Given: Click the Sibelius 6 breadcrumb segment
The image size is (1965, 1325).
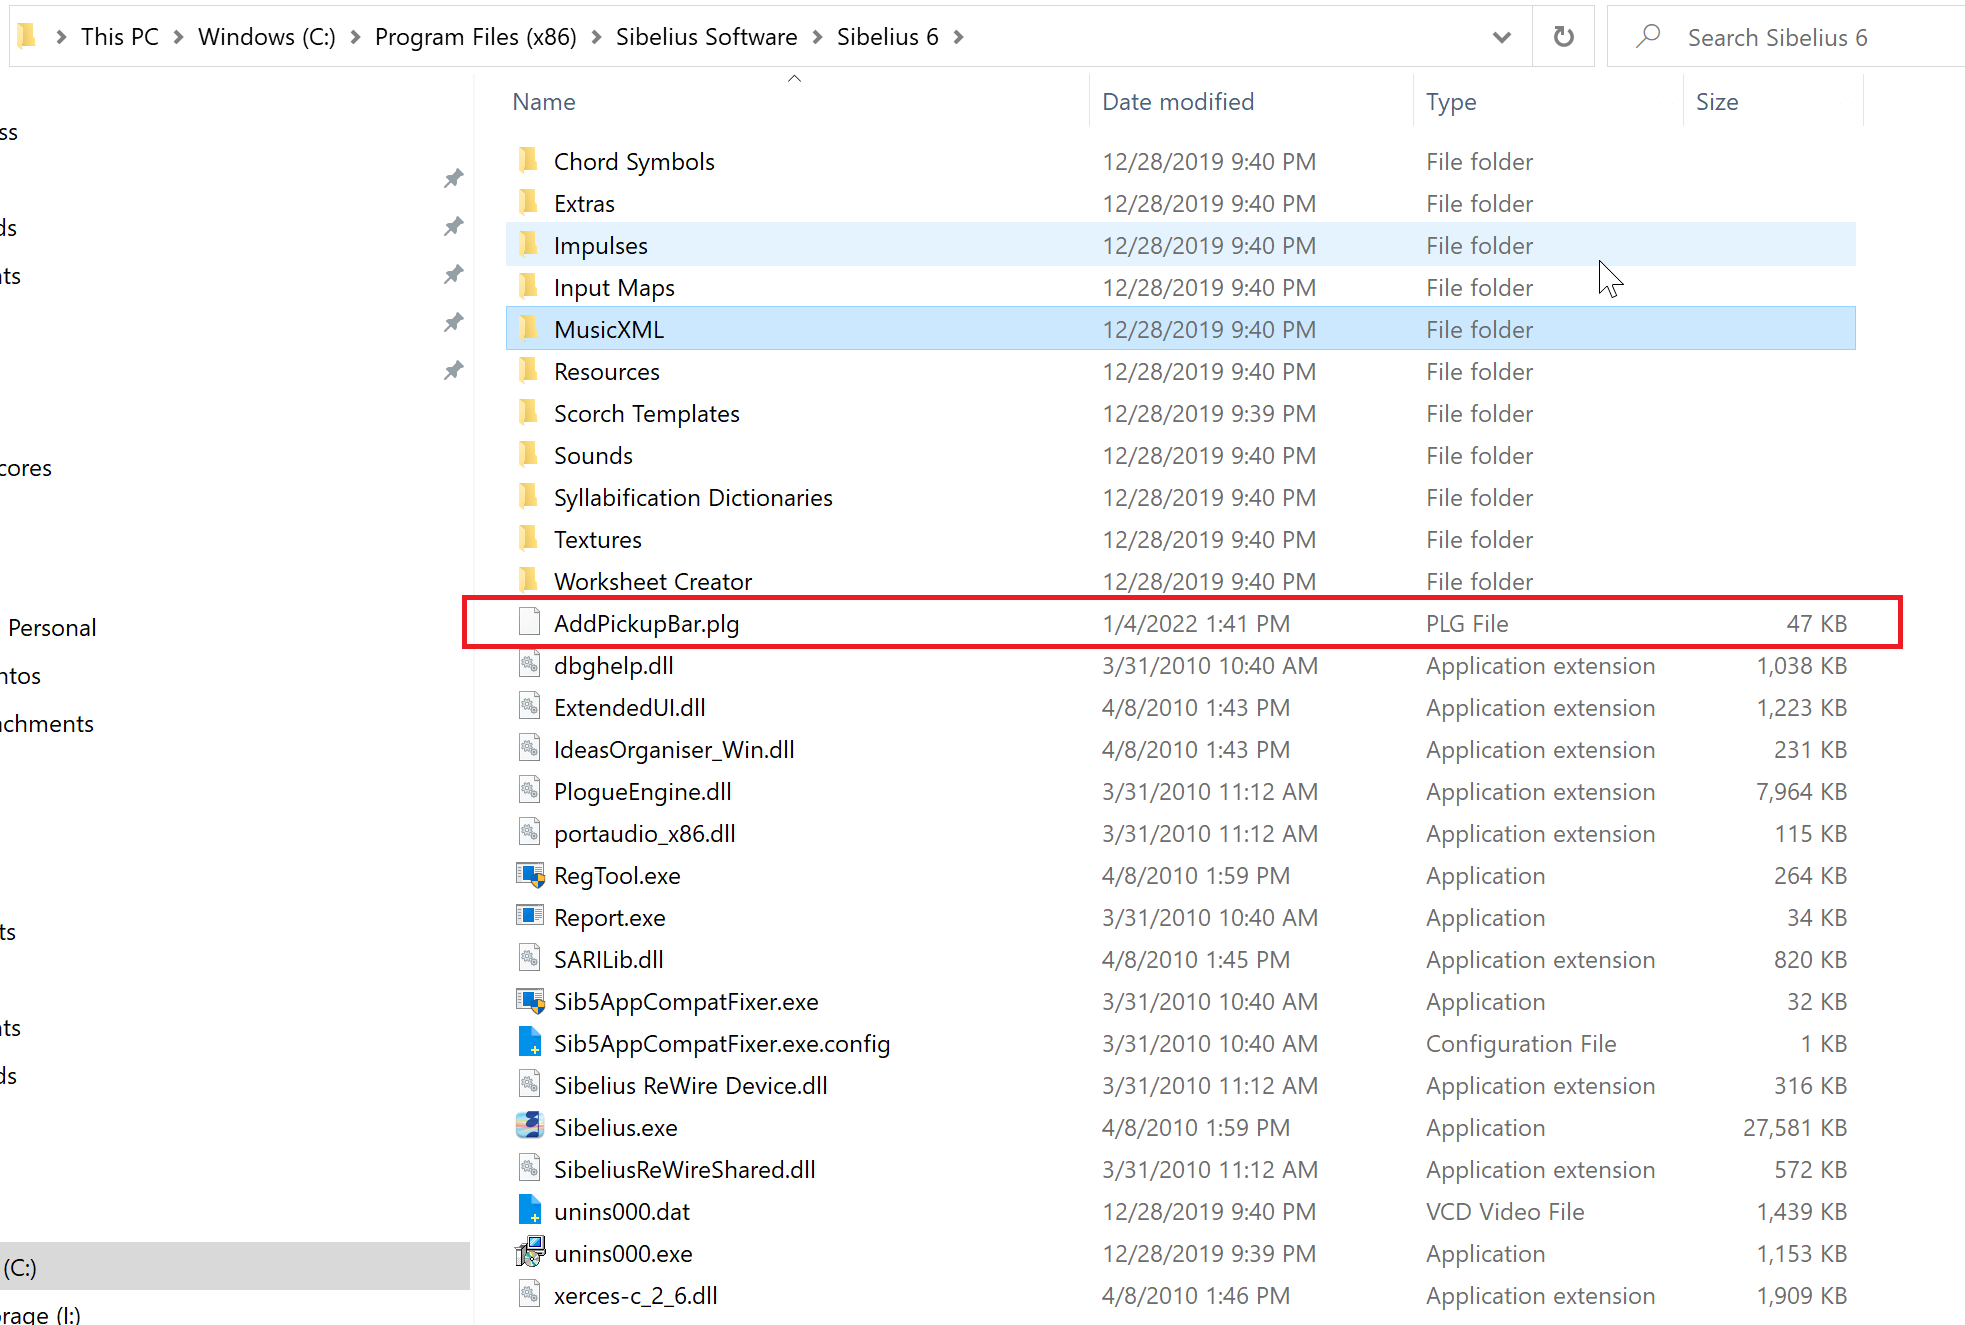Looking at the screenshot, I should [888, 37].
